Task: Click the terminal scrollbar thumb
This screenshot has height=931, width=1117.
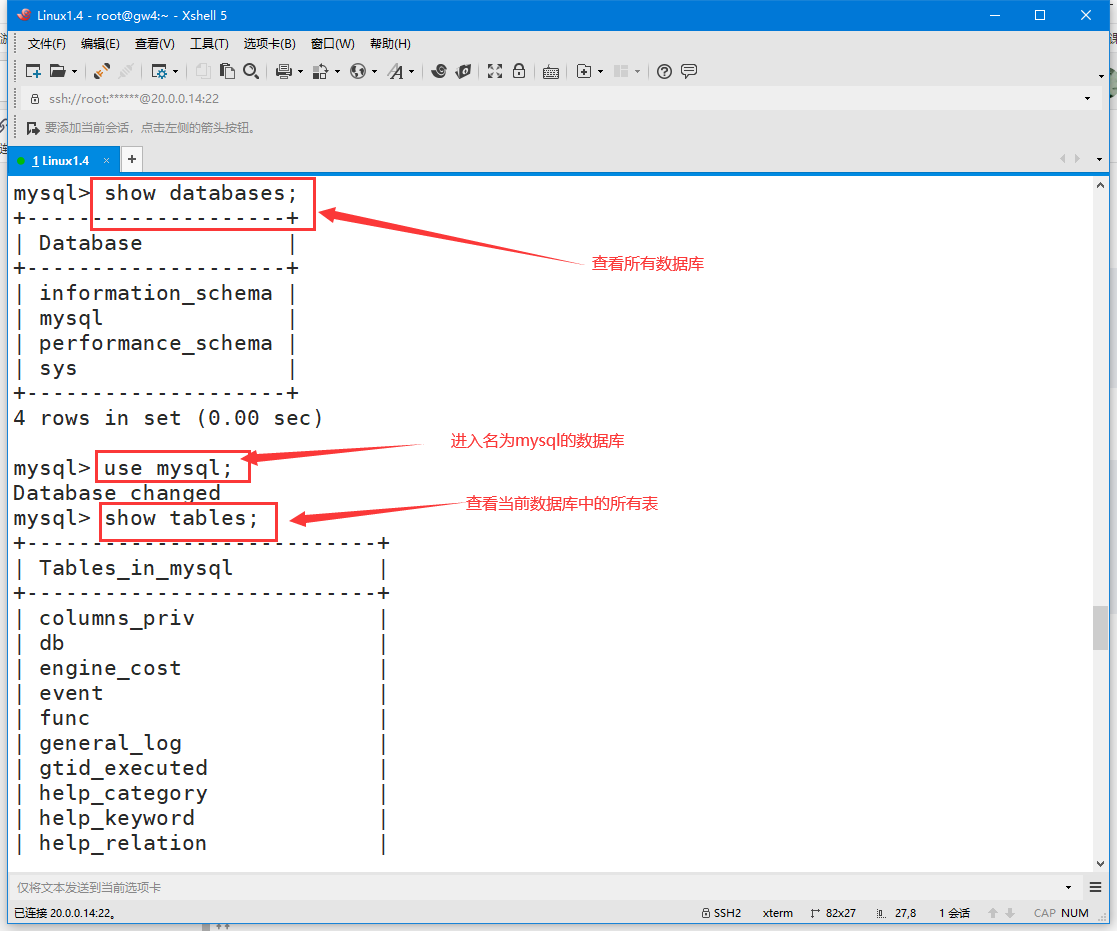Action: pos(1100,628)
